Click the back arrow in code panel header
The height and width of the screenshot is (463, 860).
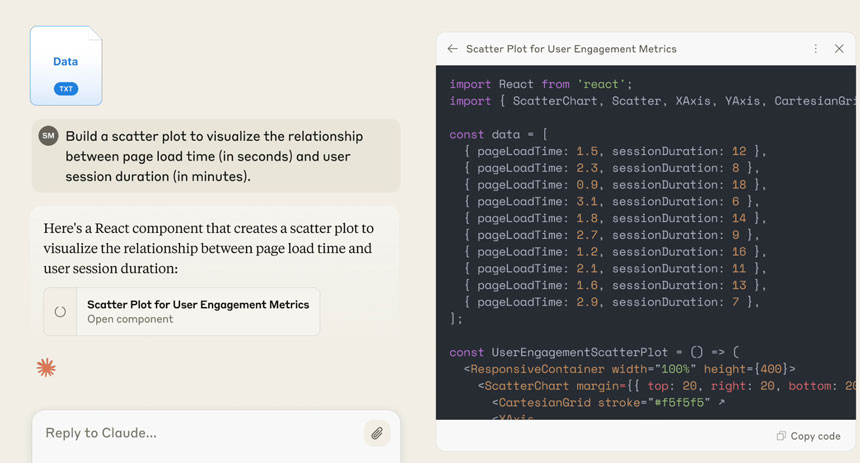tap(453, 49)
